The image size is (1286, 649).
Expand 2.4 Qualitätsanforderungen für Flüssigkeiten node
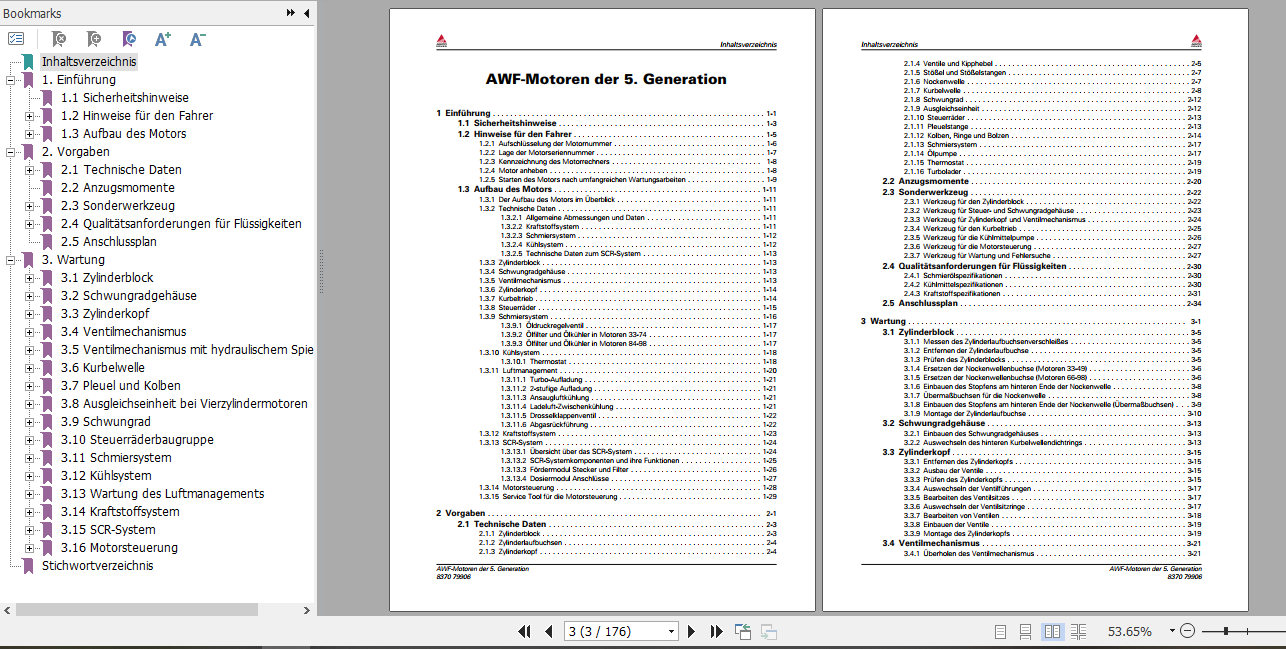pyautogui.click(x=30, y=224)
